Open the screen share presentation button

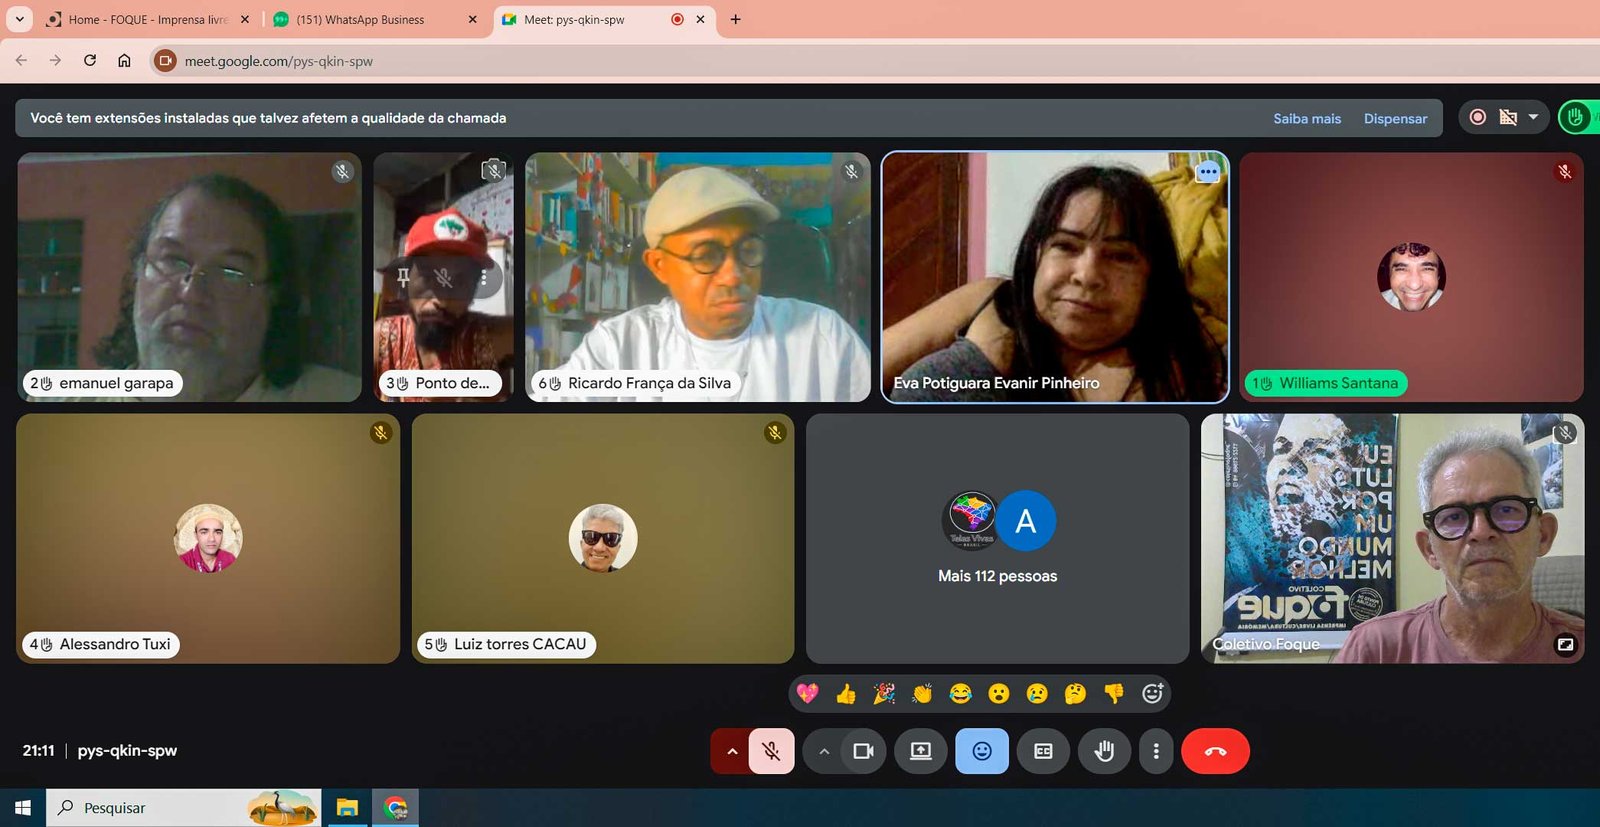click(x=921, y=751)
